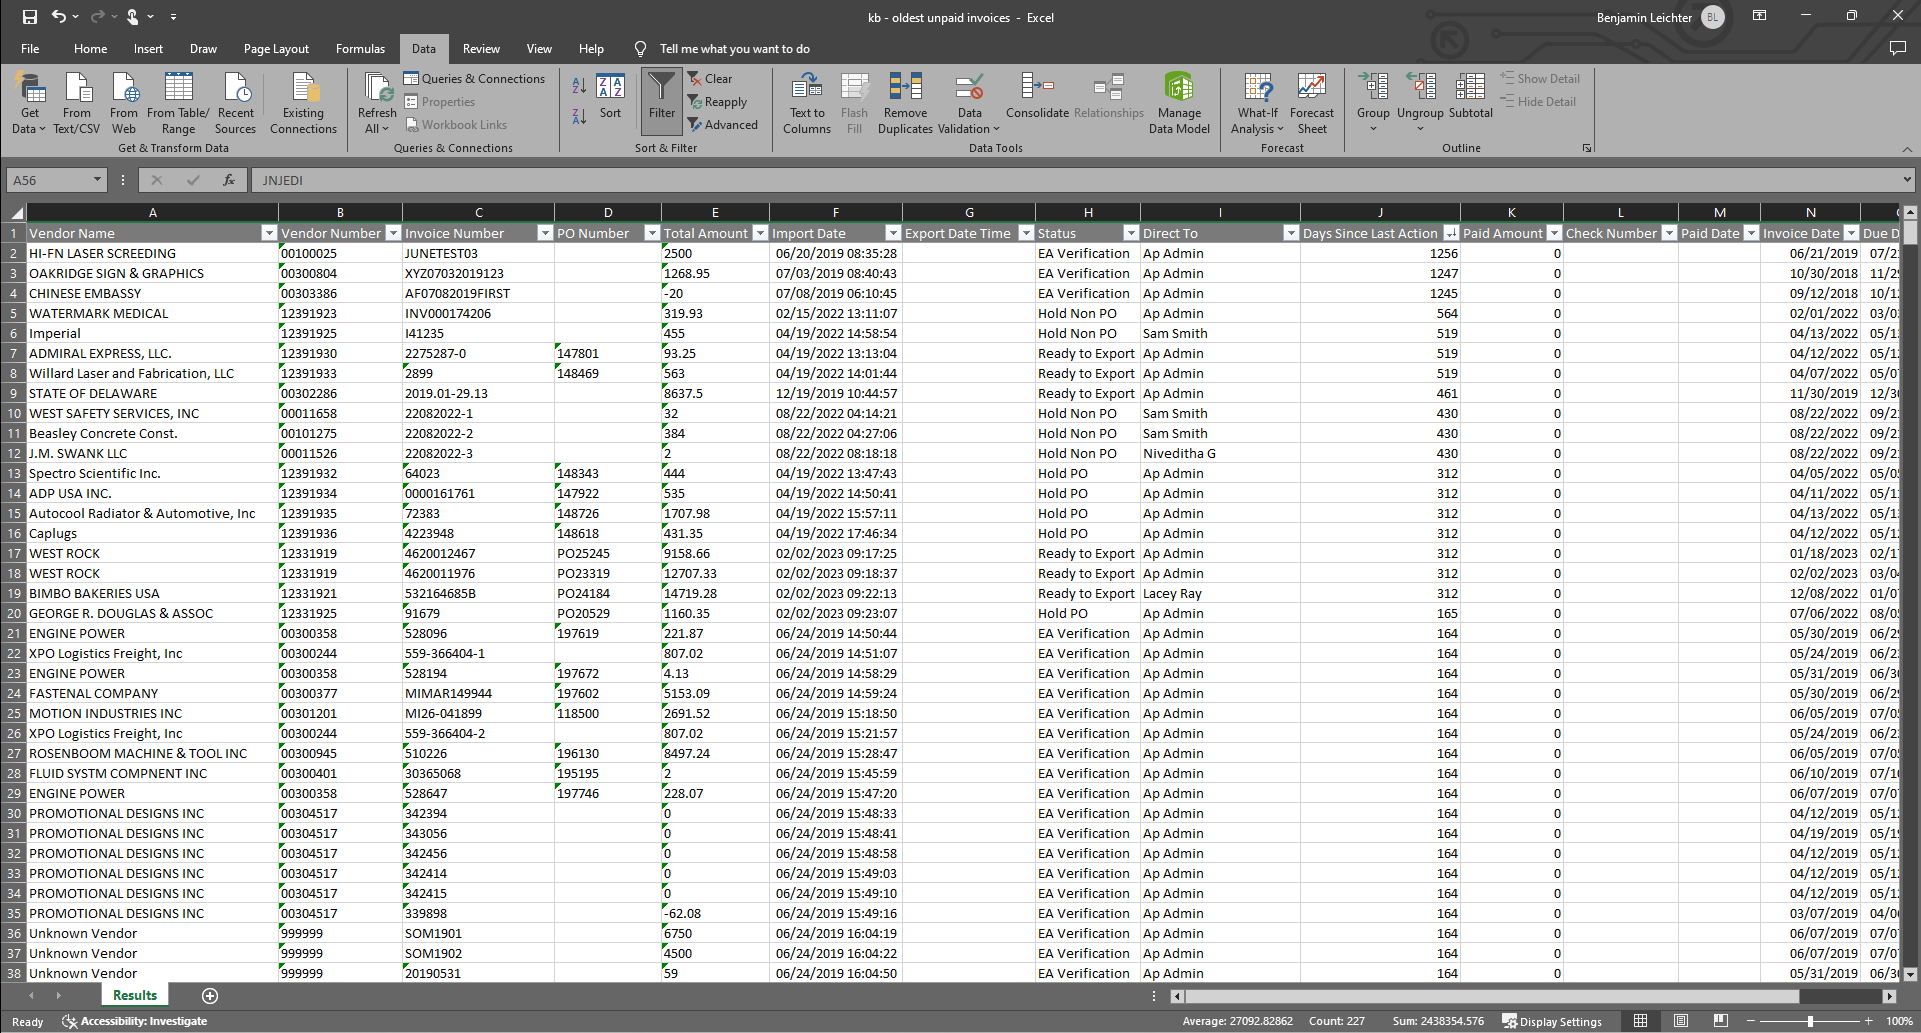
Task: Open Total Amount column filter dropdown
Action: click(760, 233)
